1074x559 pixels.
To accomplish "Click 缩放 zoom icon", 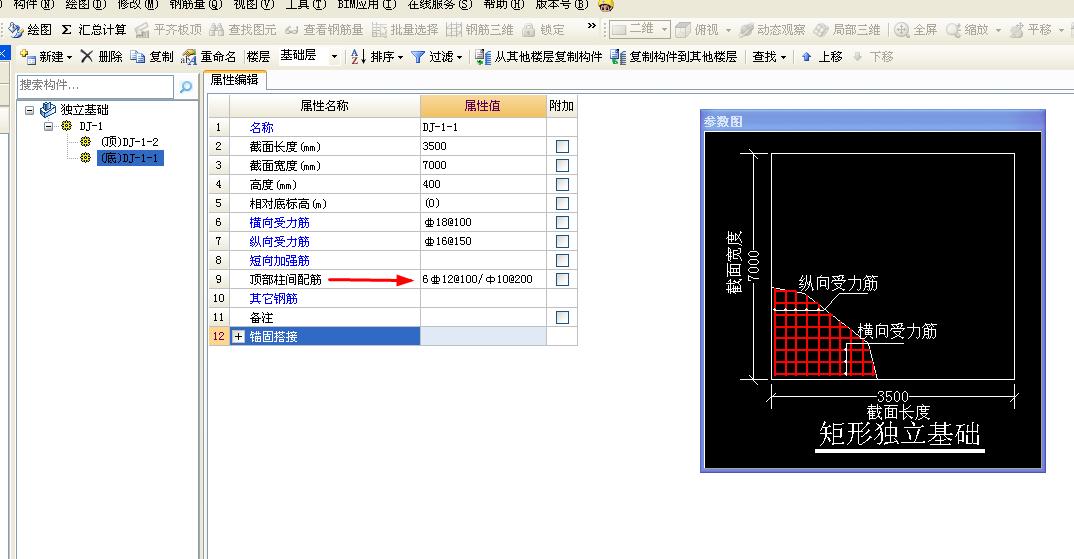I will (953, 29).
